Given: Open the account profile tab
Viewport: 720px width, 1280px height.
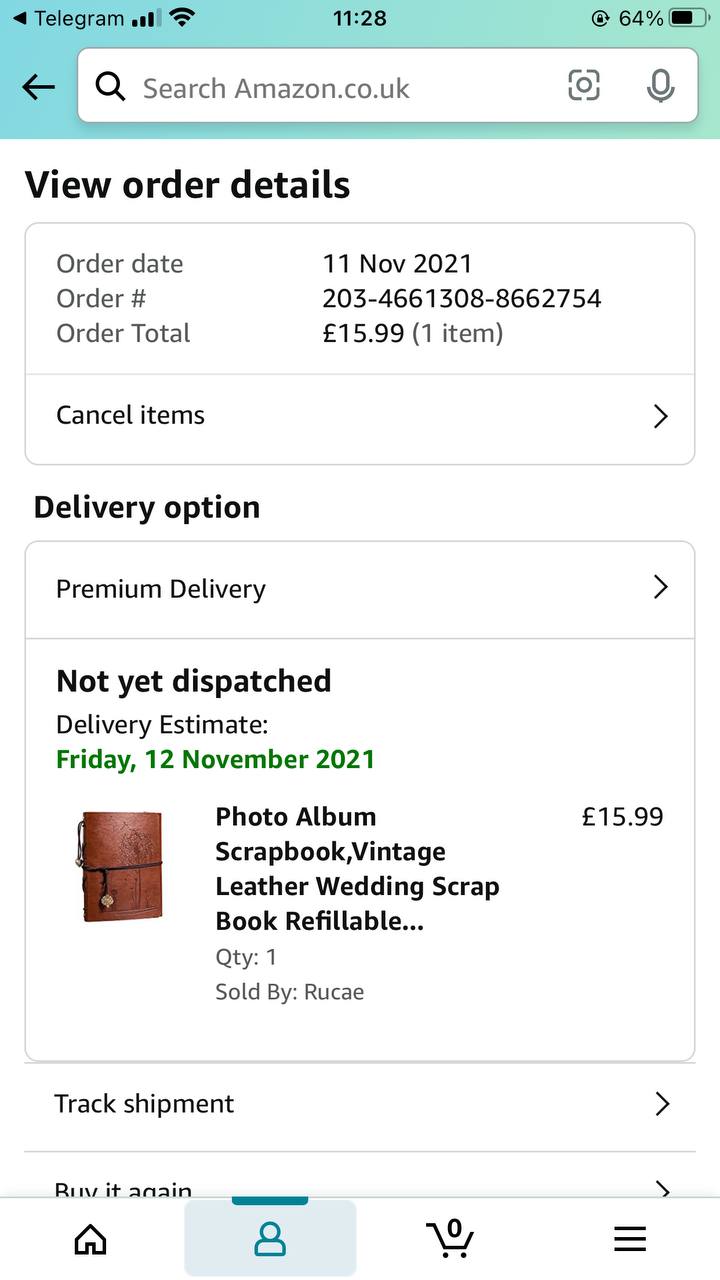Looking at the screenshot, I should 270,1239.
